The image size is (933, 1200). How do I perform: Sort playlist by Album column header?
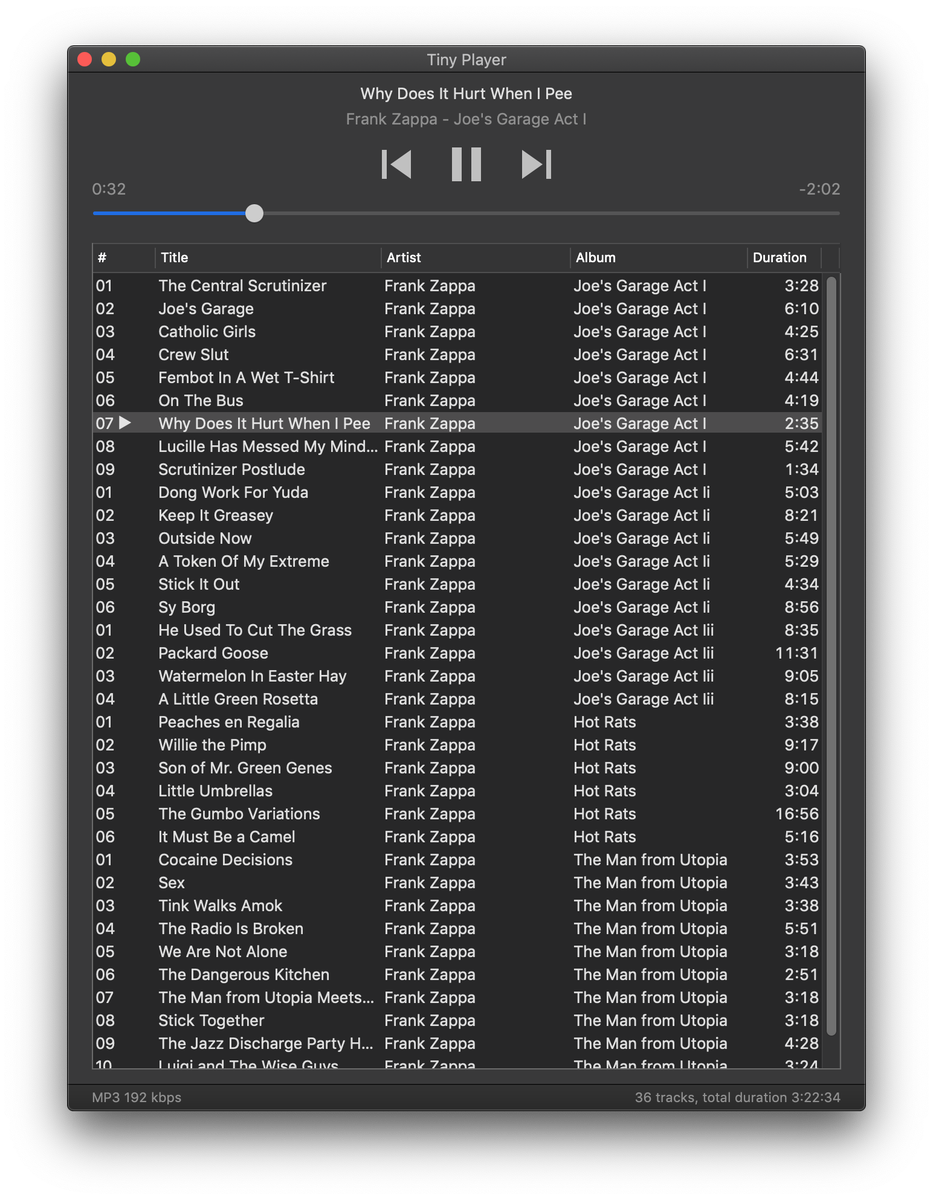[x=659, y=258]
